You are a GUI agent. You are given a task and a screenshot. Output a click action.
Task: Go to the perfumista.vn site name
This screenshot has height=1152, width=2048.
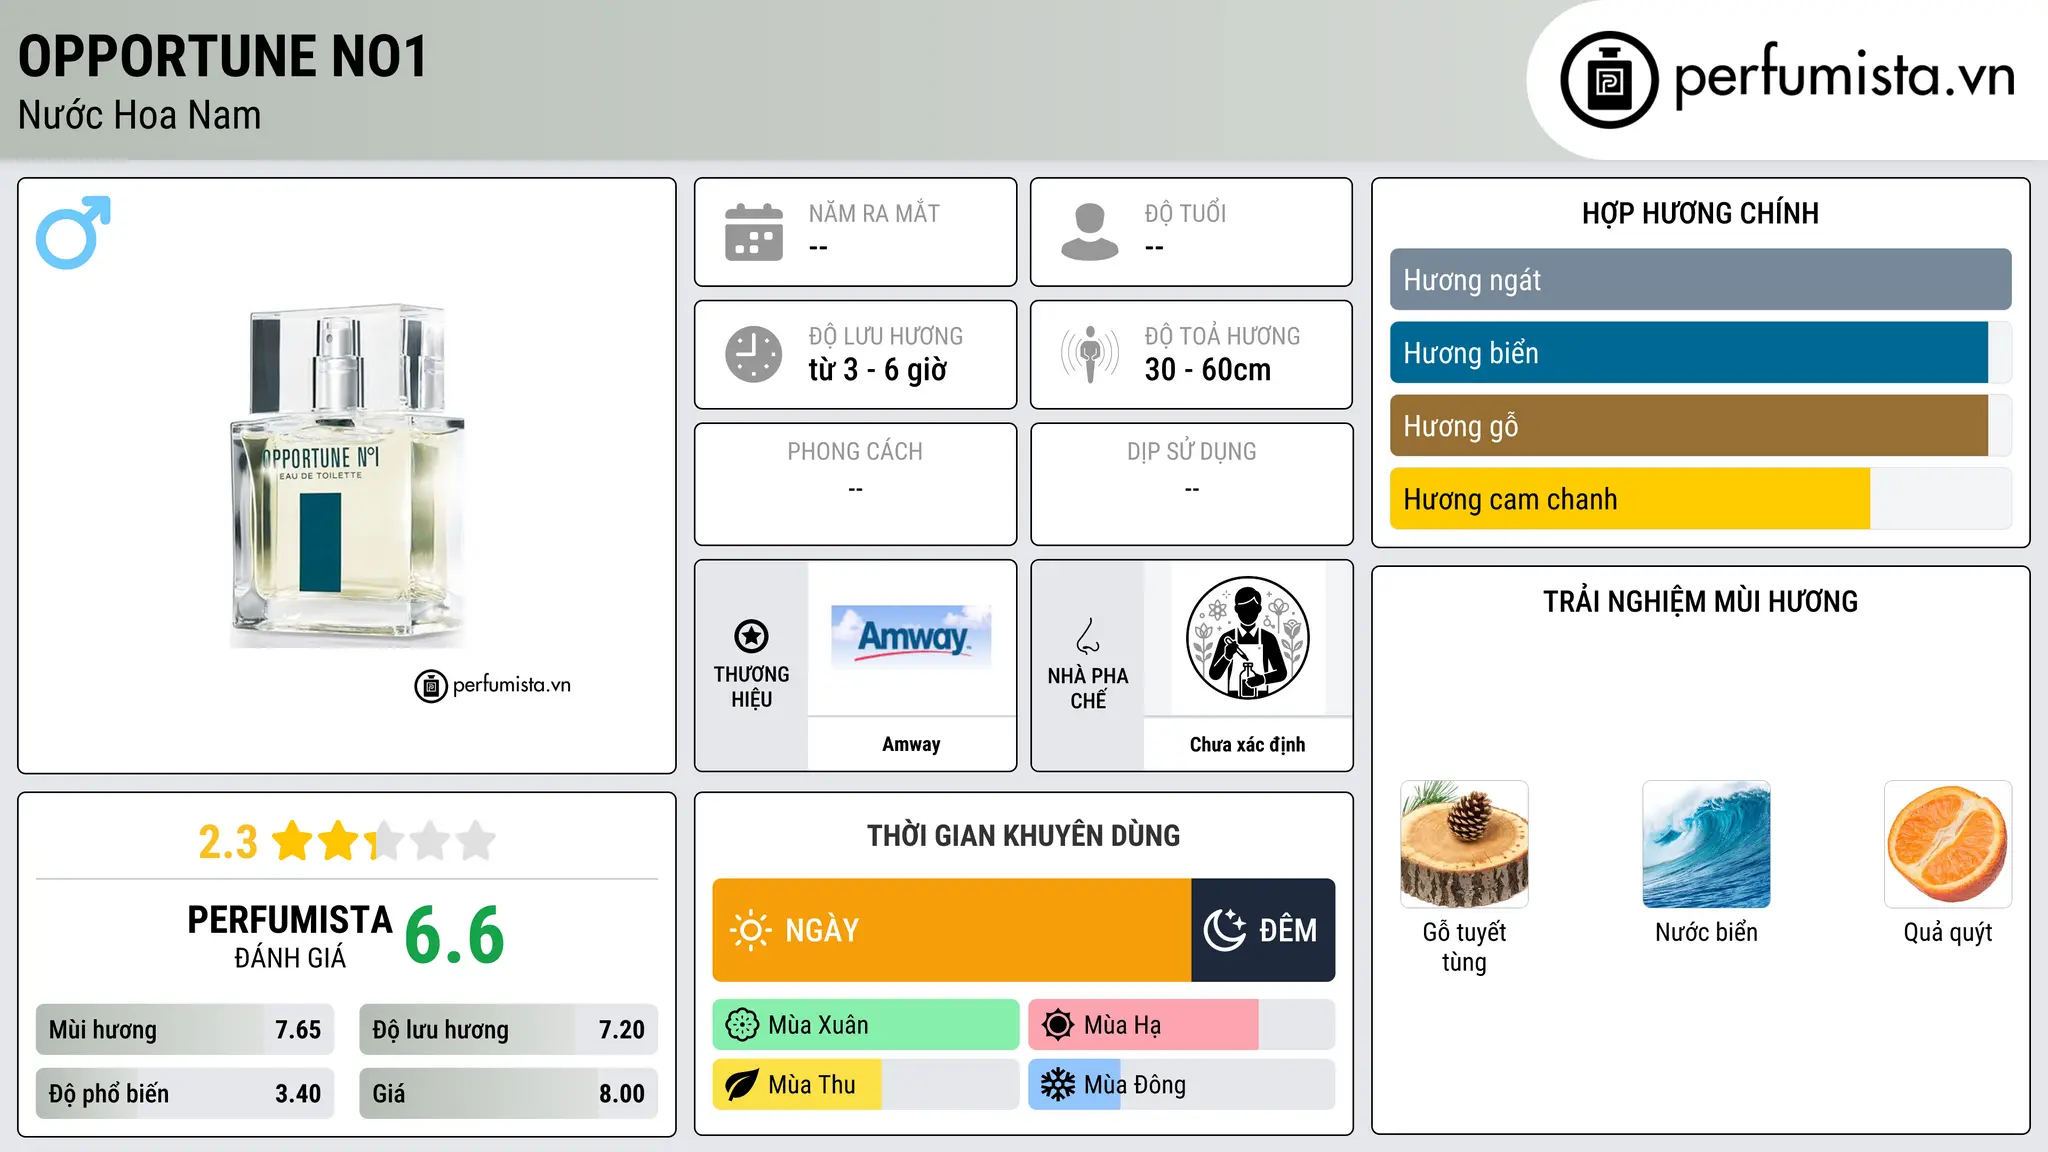(x=1845, y=75)
